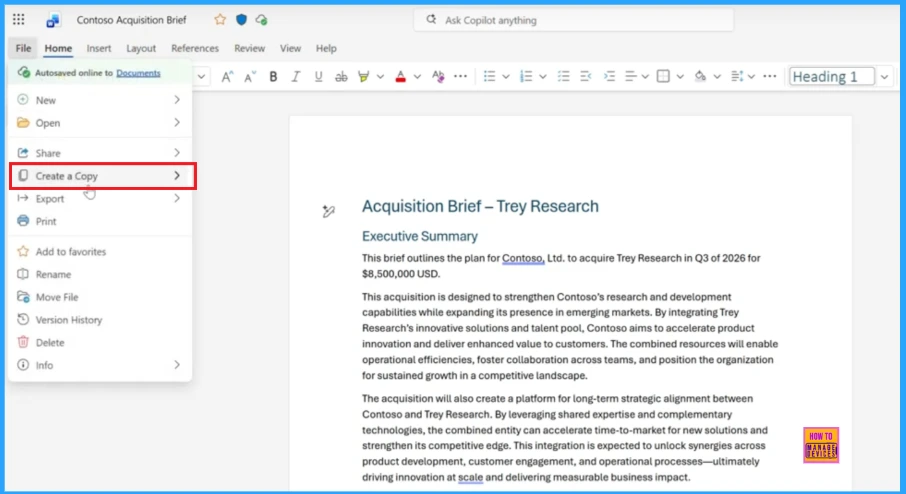
Task: Click the cloud saved status icon
Action: pos(261,20)
